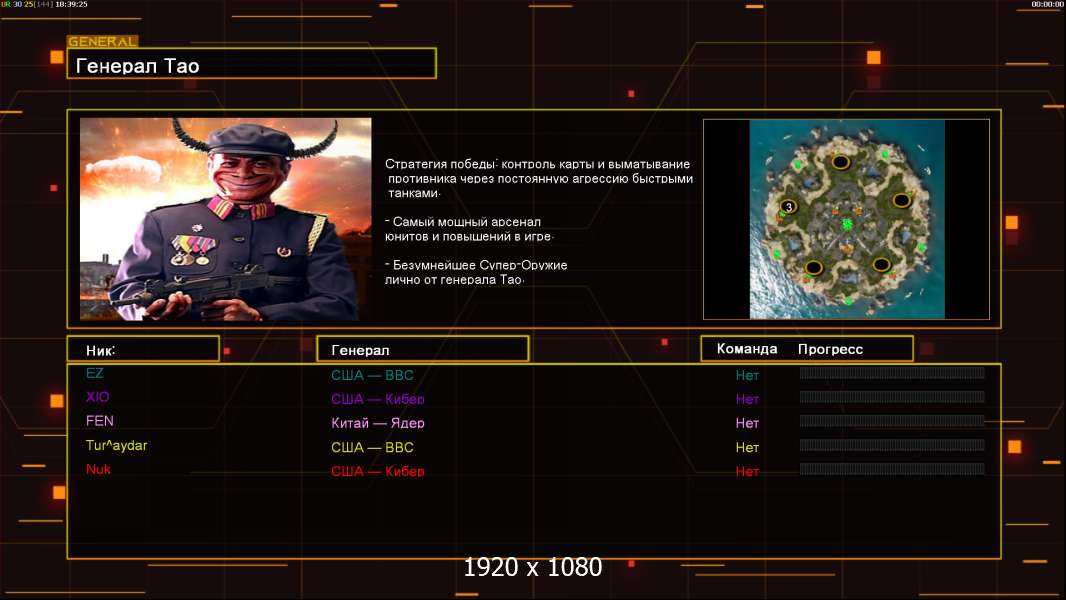Click the line 'Безумнейшее Супер-Оружие'

[x=480, y=265]
